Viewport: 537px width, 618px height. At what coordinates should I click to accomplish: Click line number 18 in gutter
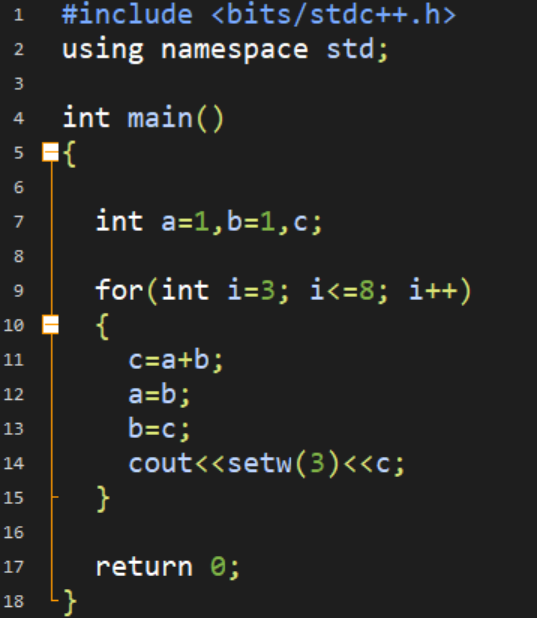[14, 601]
